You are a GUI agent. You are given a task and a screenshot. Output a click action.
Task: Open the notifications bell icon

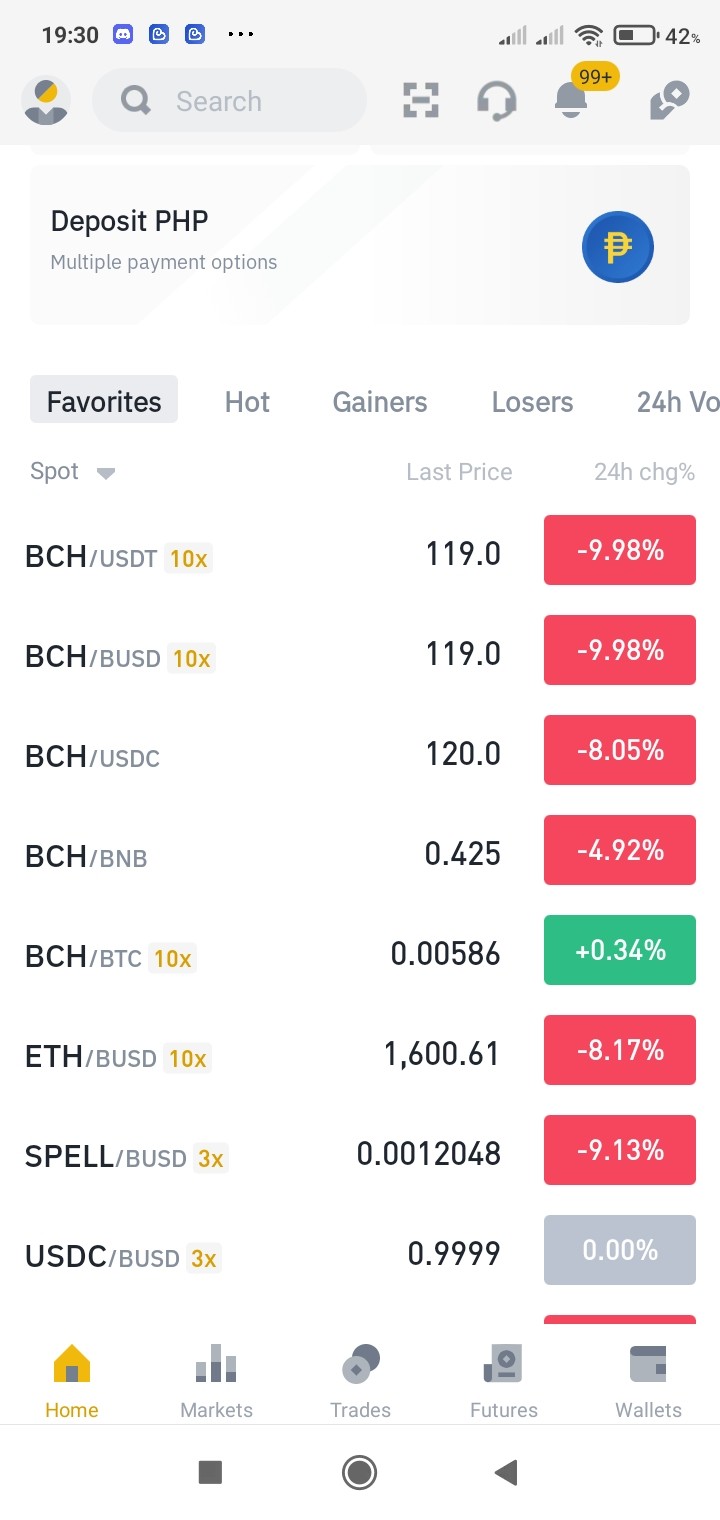(x=571, y=100)
